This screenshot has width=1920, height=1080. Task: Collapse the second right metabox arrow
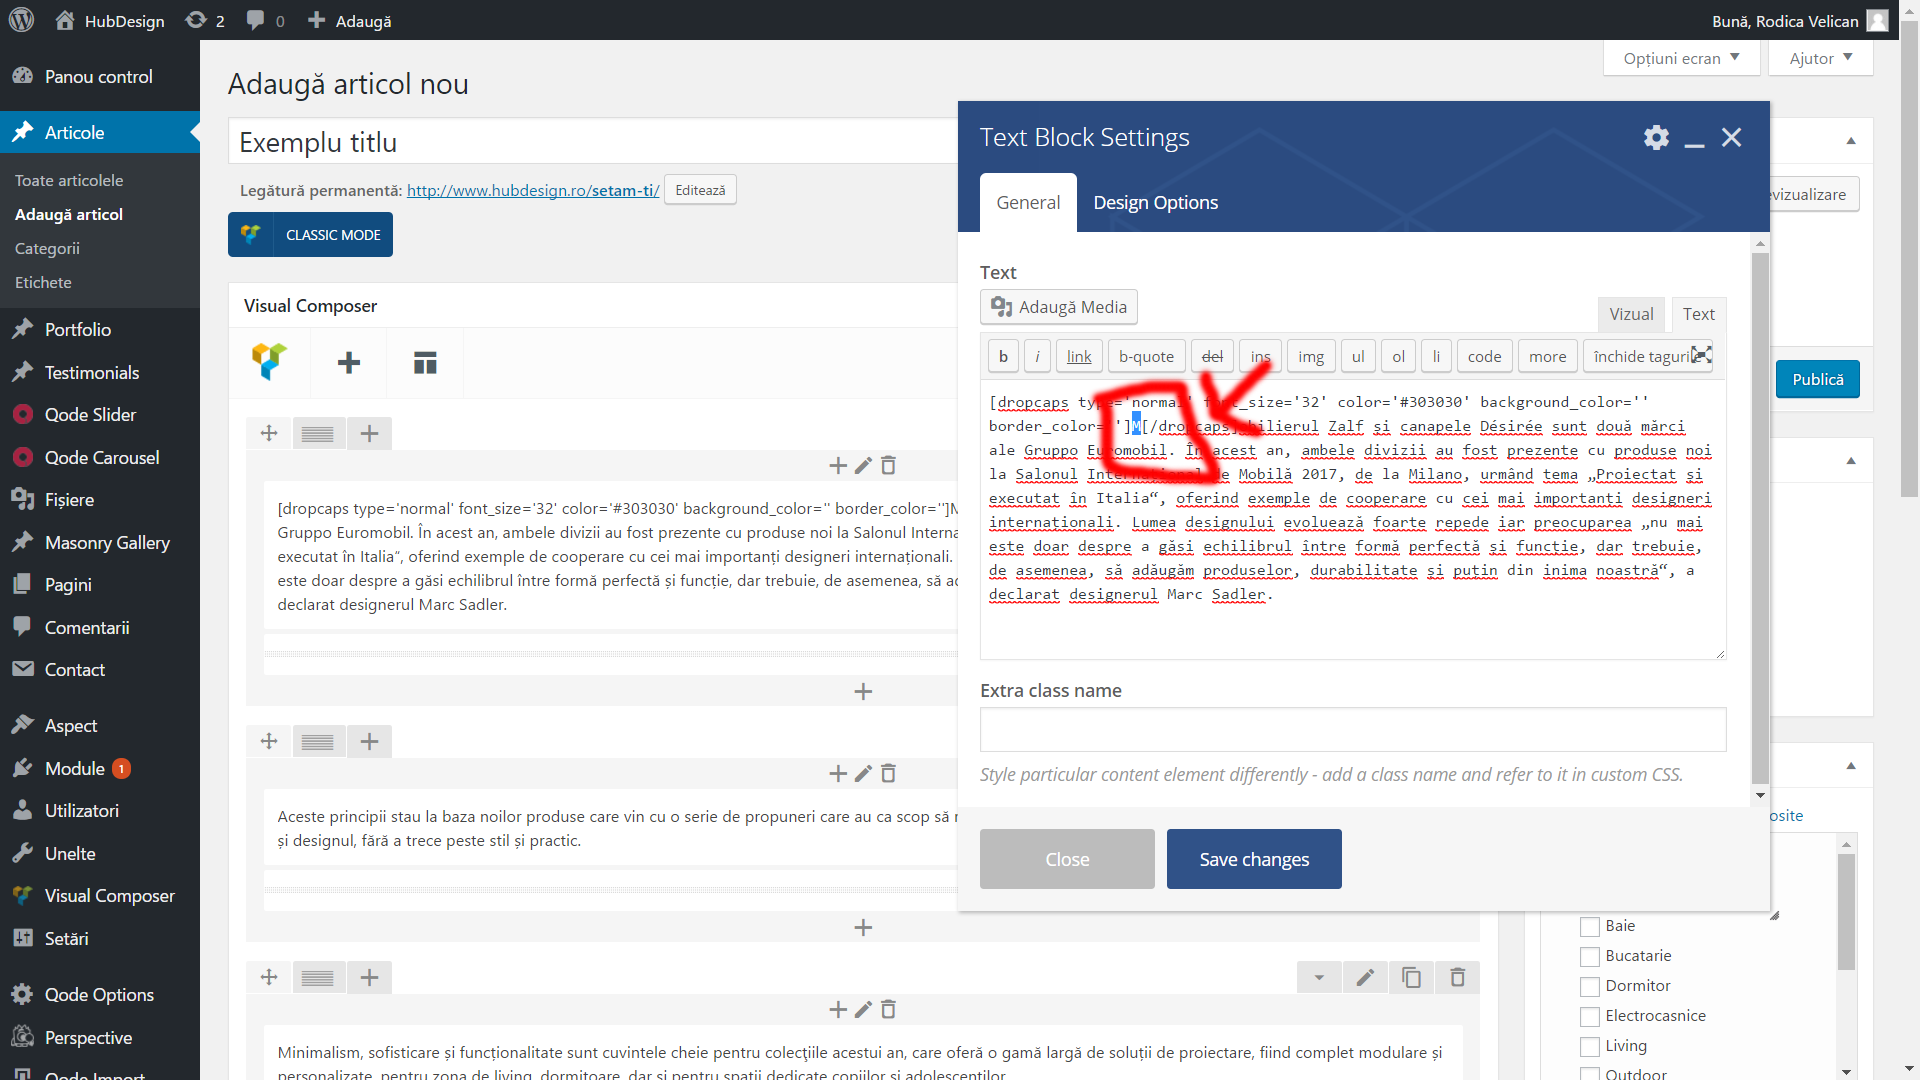click(1851, 460)
